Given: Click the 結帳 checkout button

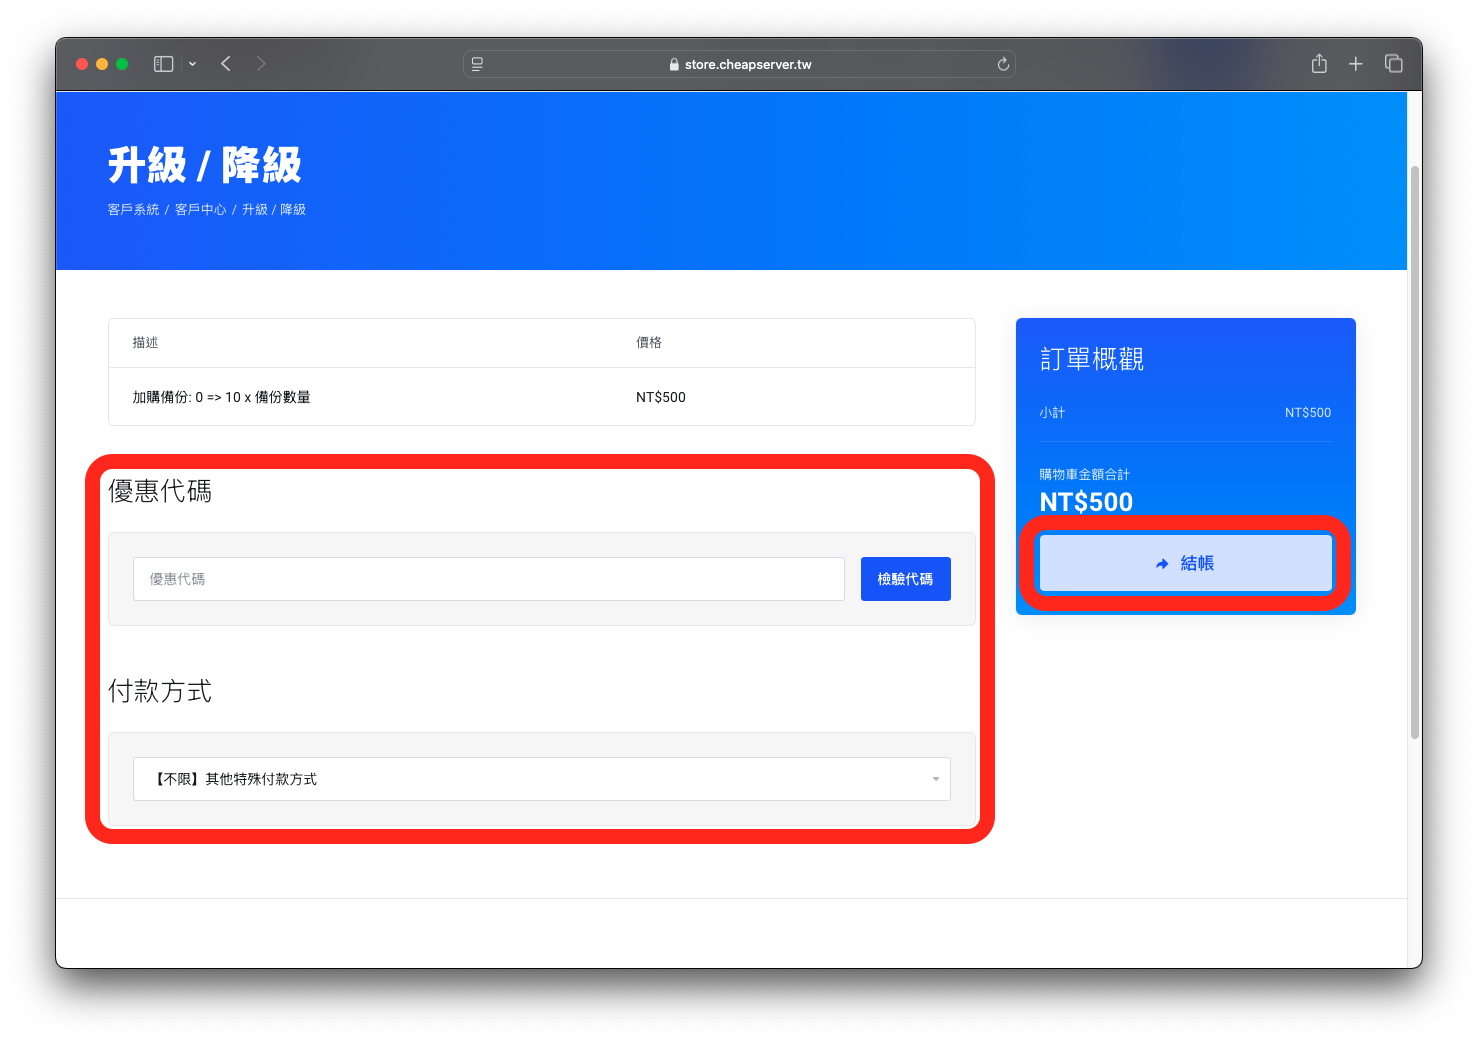Looking at the screenshot, I should click(x=1185, y=563).
